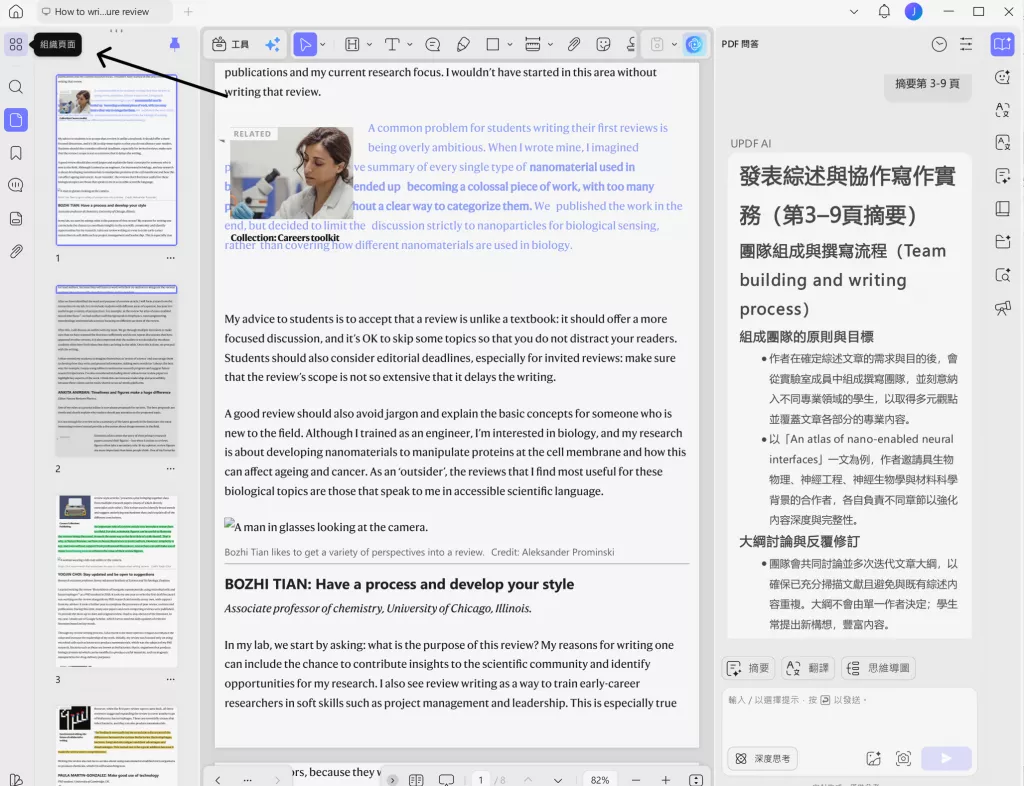The image size is (1024, 786).
Task: Click the UPDF AI round icon in toolbar
Action: pos(694,44)
